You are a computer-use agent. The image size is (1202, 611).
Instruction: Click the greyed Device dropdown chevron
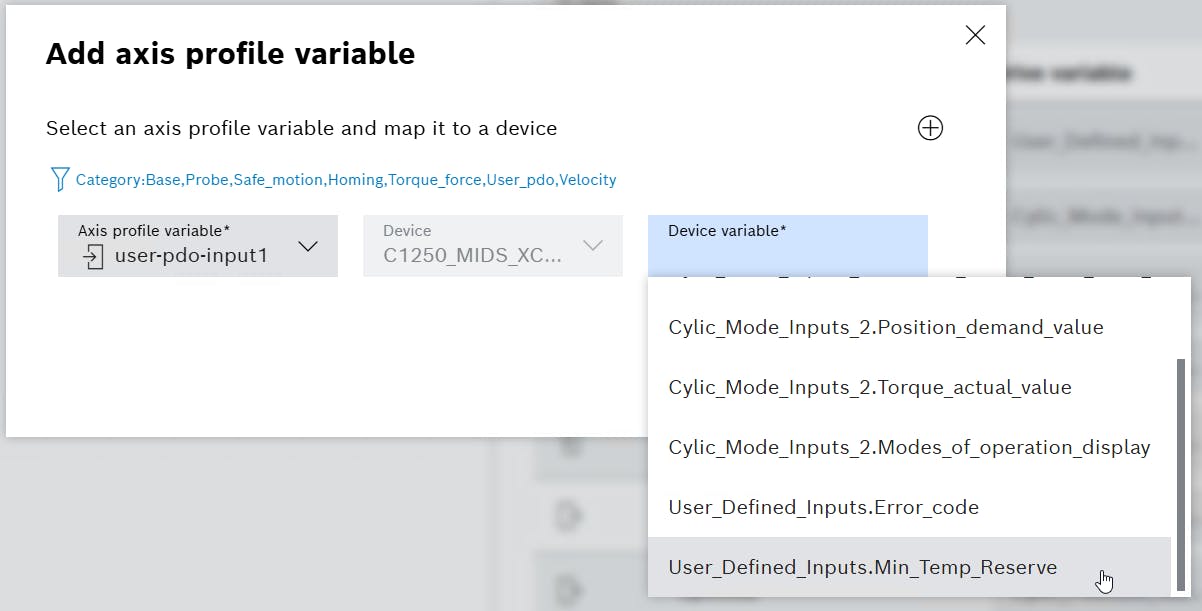(x=593, y=246)
